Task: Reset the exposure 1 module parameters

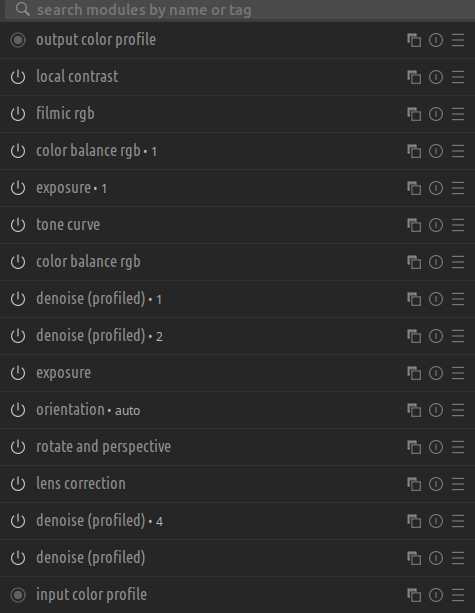Action: coord(436,188)
